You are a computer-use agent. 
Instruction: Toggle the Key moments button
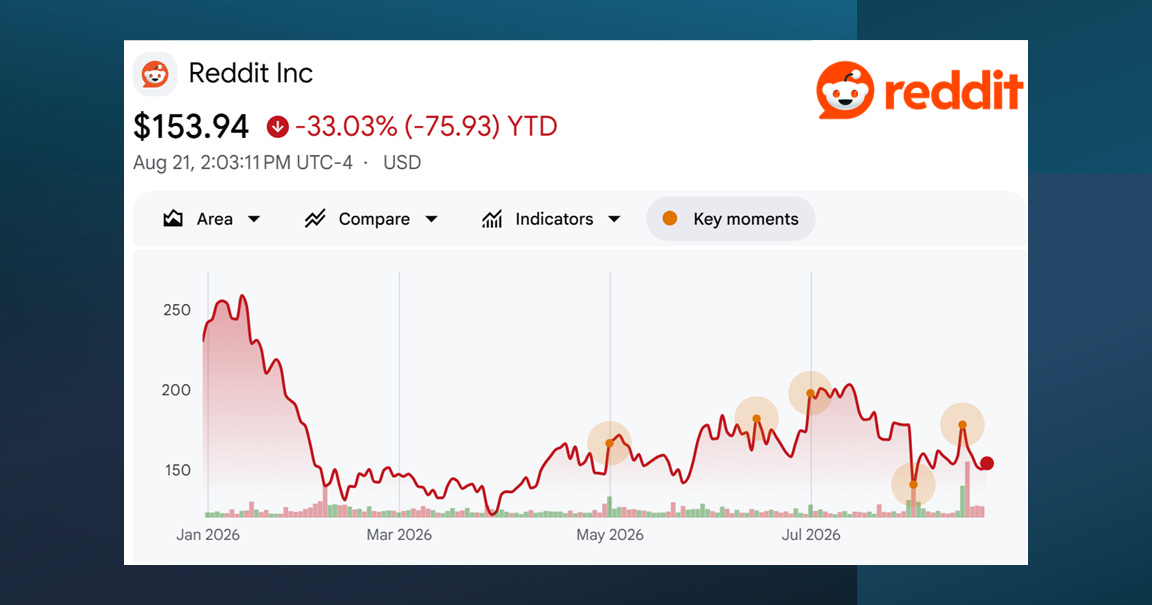(730, 219)
